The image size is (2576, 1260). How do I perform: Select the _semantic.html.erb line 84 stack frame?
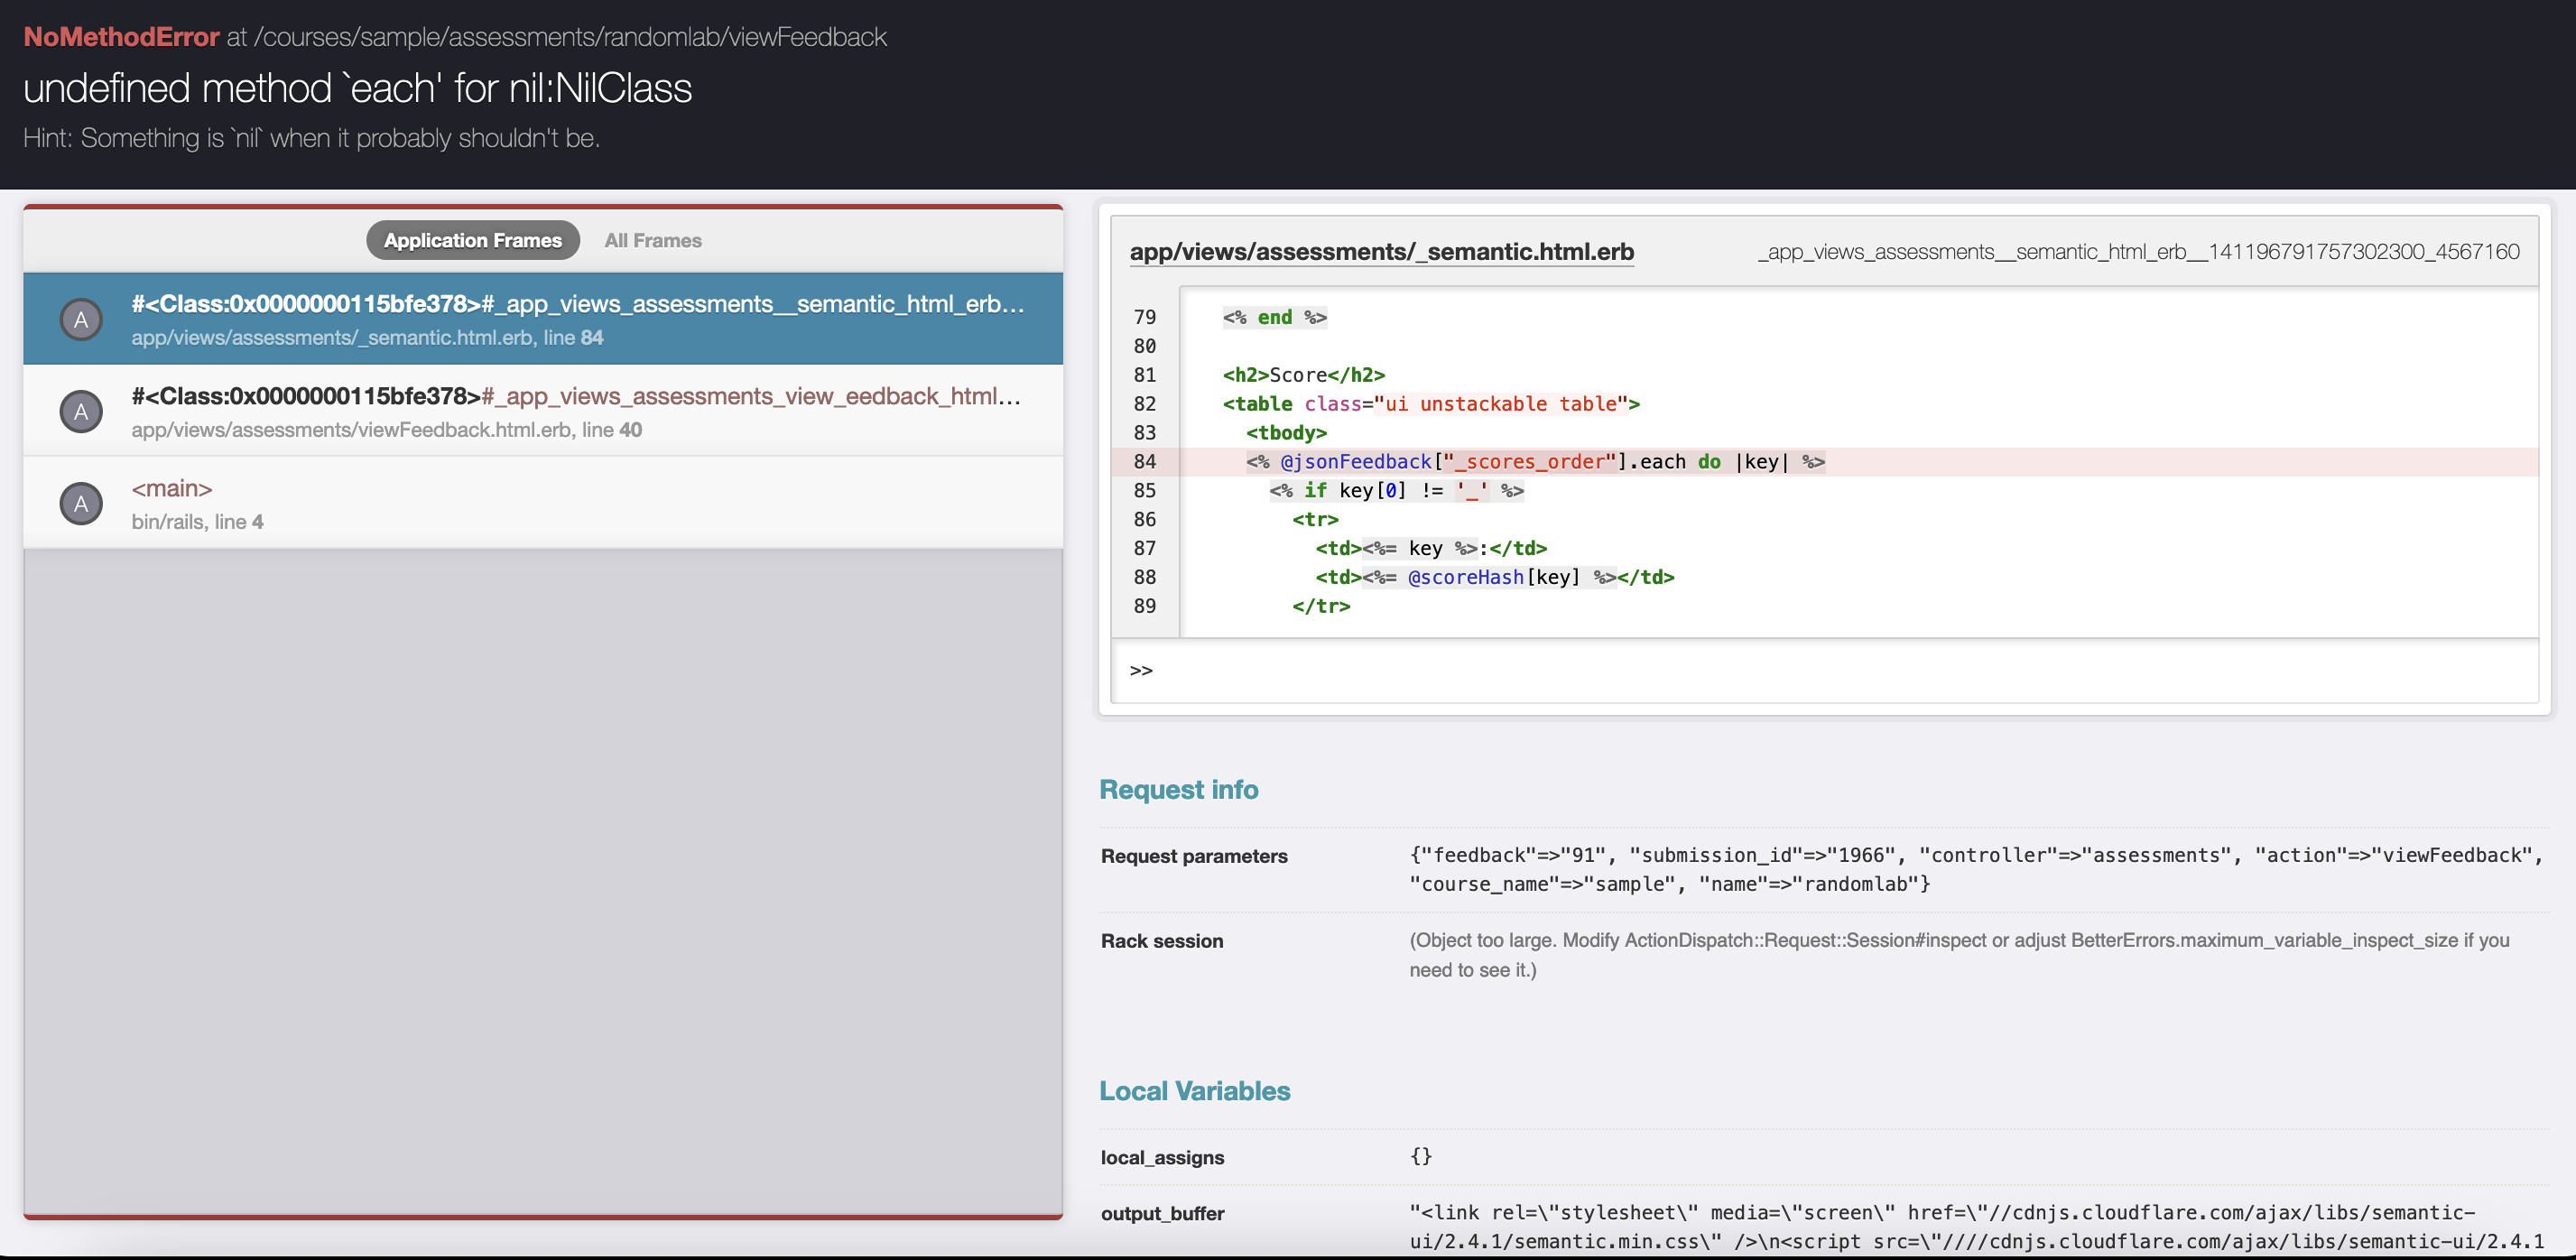click(576, 319)
